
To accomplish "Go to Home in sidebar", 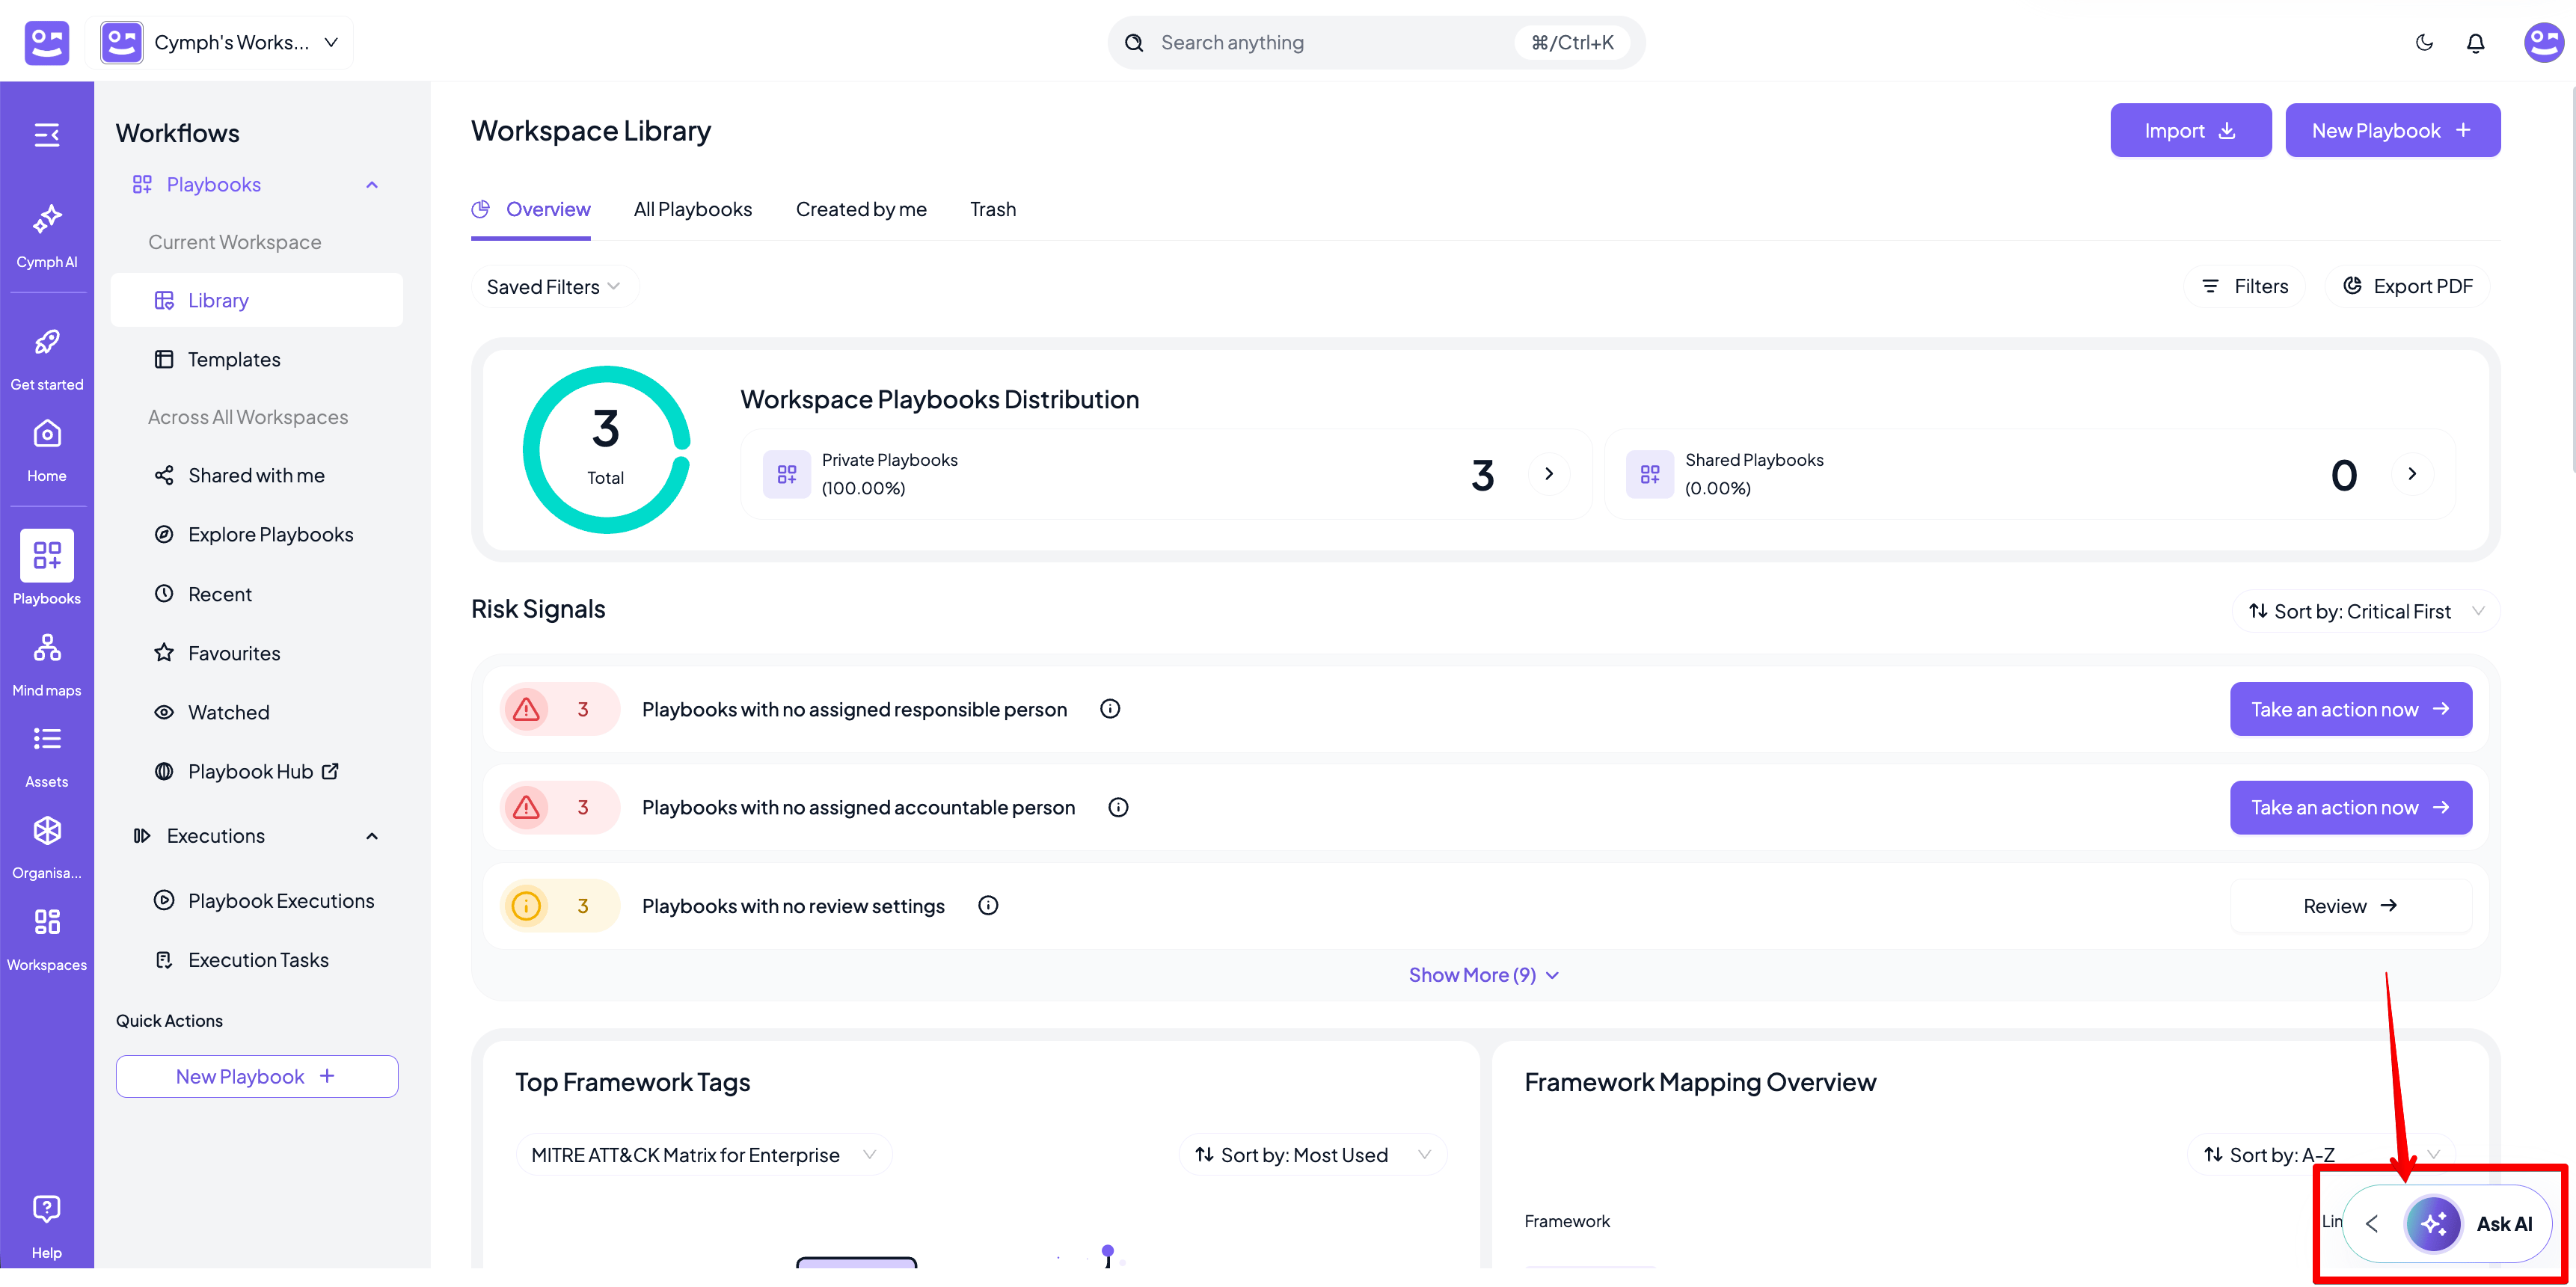I will pyautogui.click(x=47, y=450).
